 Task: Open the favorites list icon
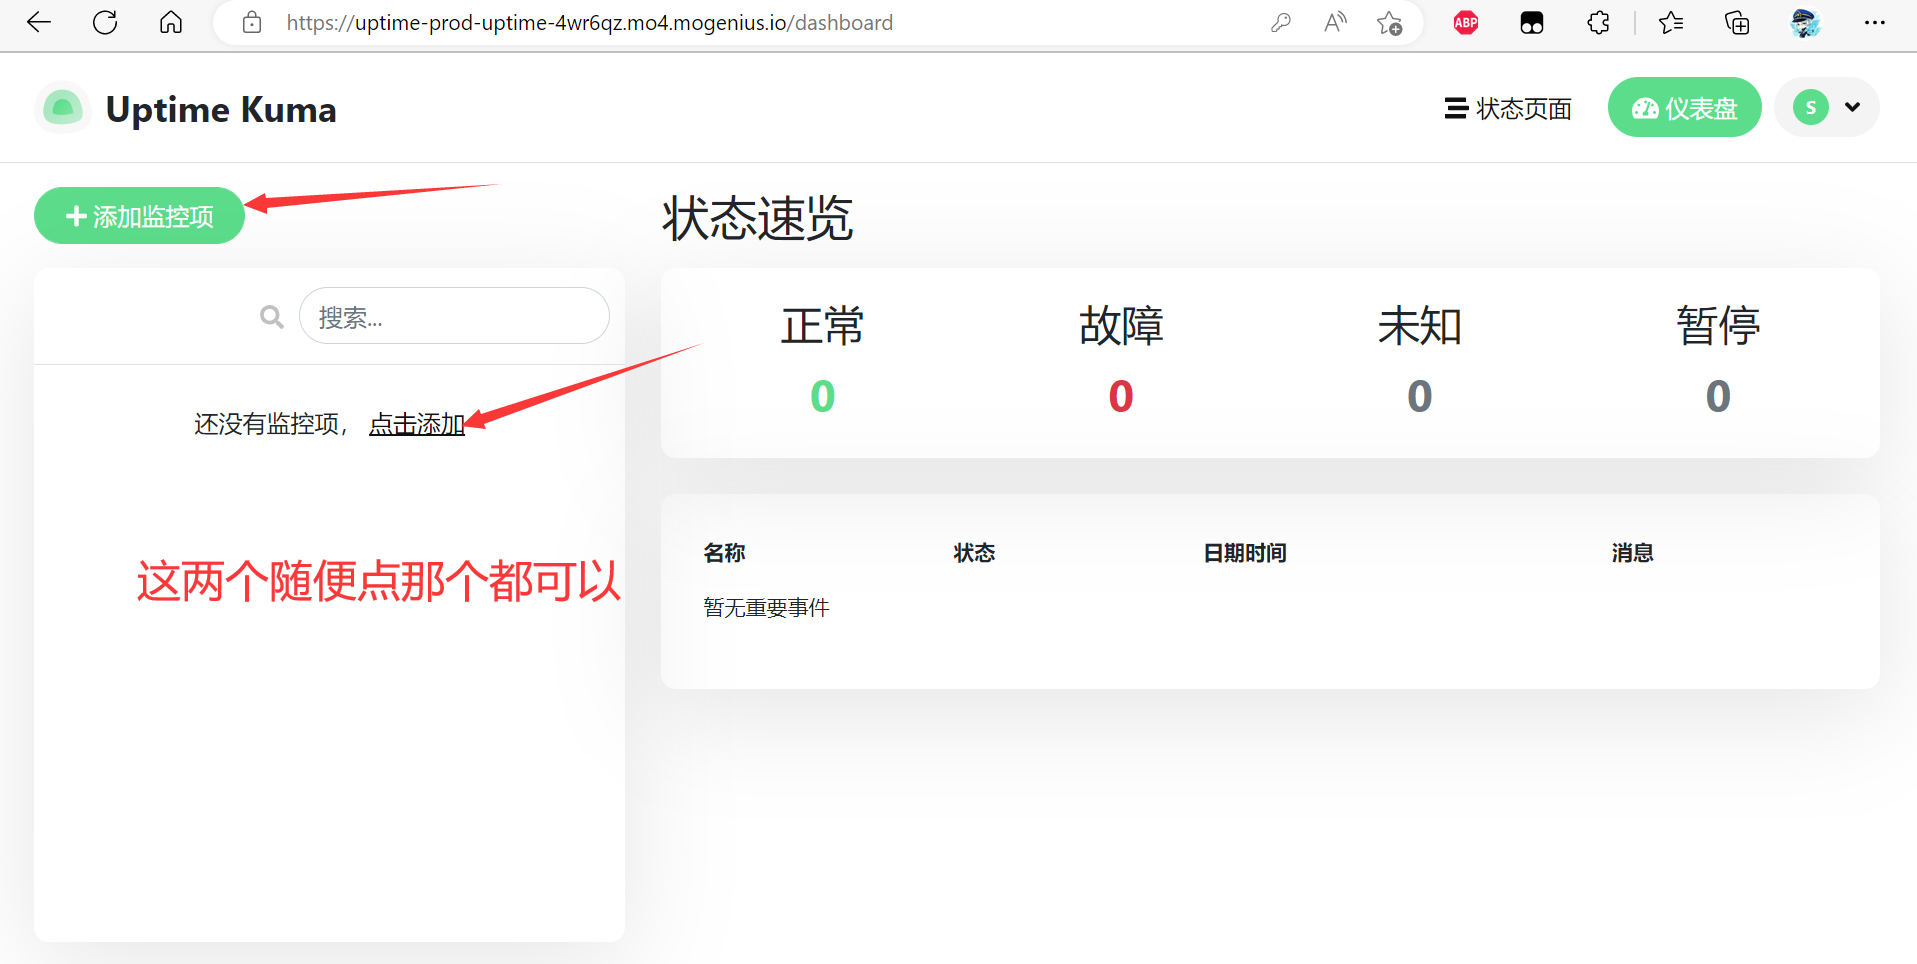(x=1671, y=22)
